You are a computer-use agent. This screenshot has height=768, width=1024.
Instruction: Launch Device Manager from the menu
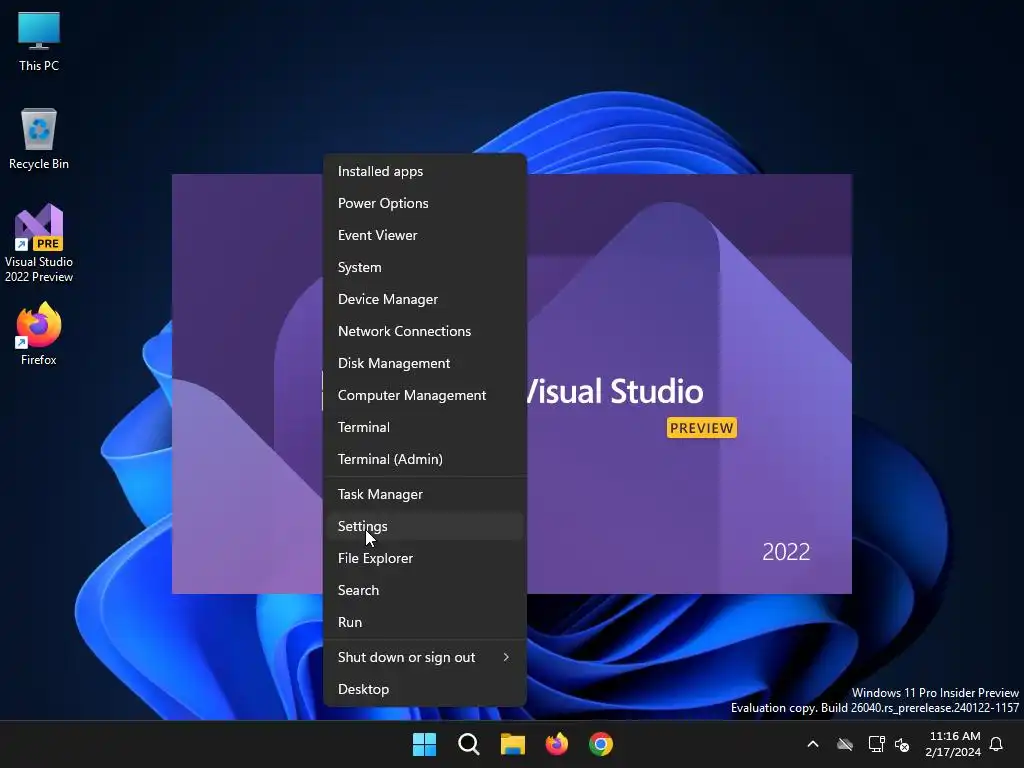424,299
